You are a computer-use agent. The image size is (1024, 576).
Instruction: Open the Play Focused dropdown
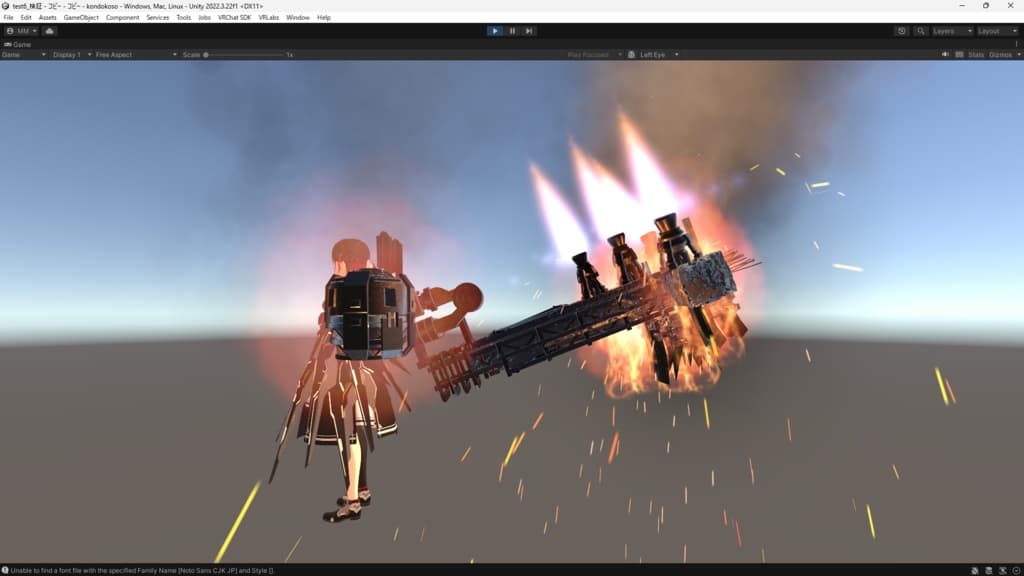(x=594, y=55)
